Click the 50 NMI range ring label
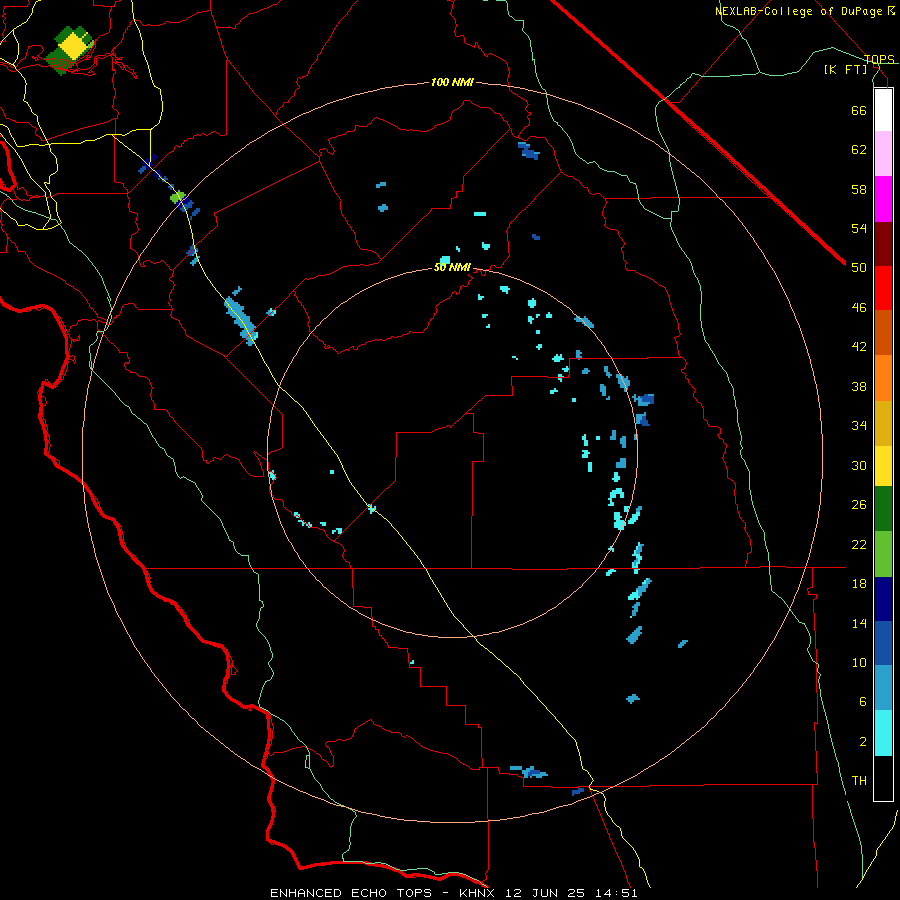Screen dimensions: 900x900 (452, 267)
